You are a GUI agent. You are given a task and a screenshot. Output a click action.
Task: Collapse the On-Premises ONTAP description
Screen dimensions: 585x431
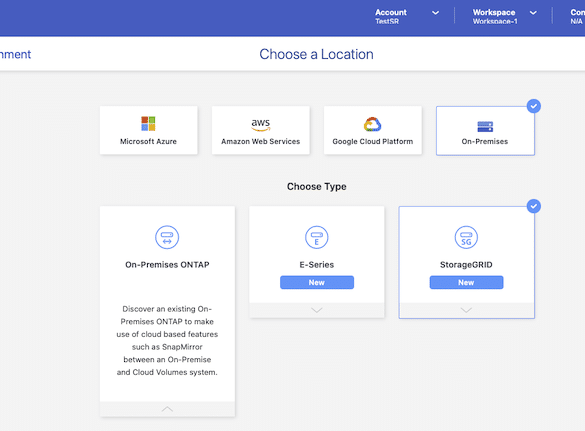click(167, 409)
